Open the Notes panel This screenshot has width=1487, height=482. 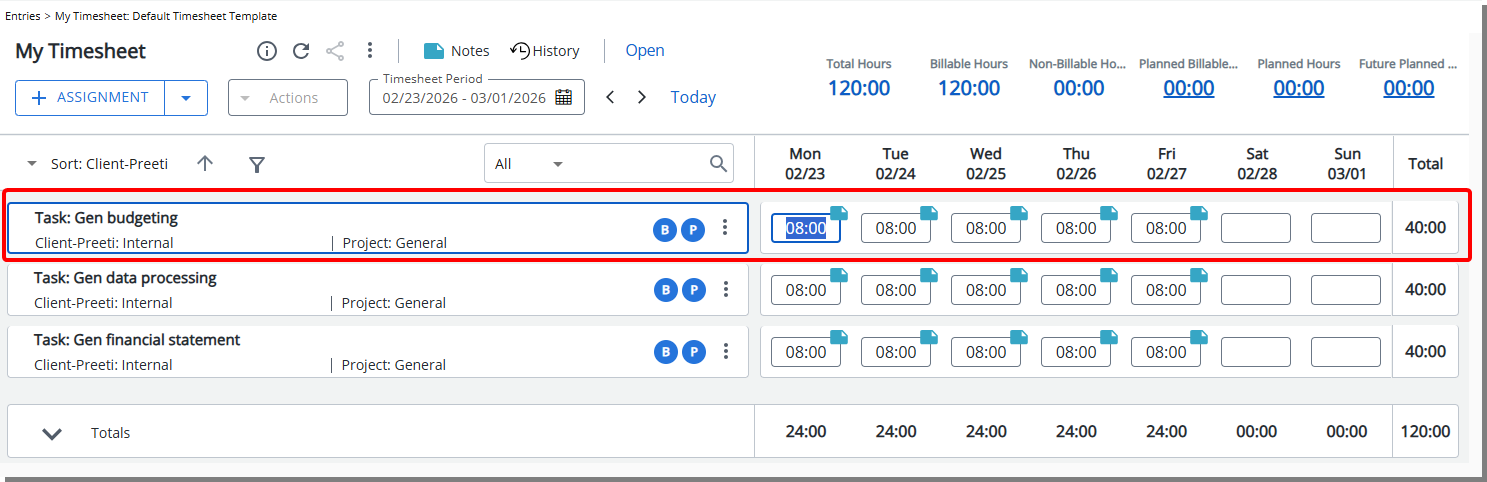pos(456,51)
